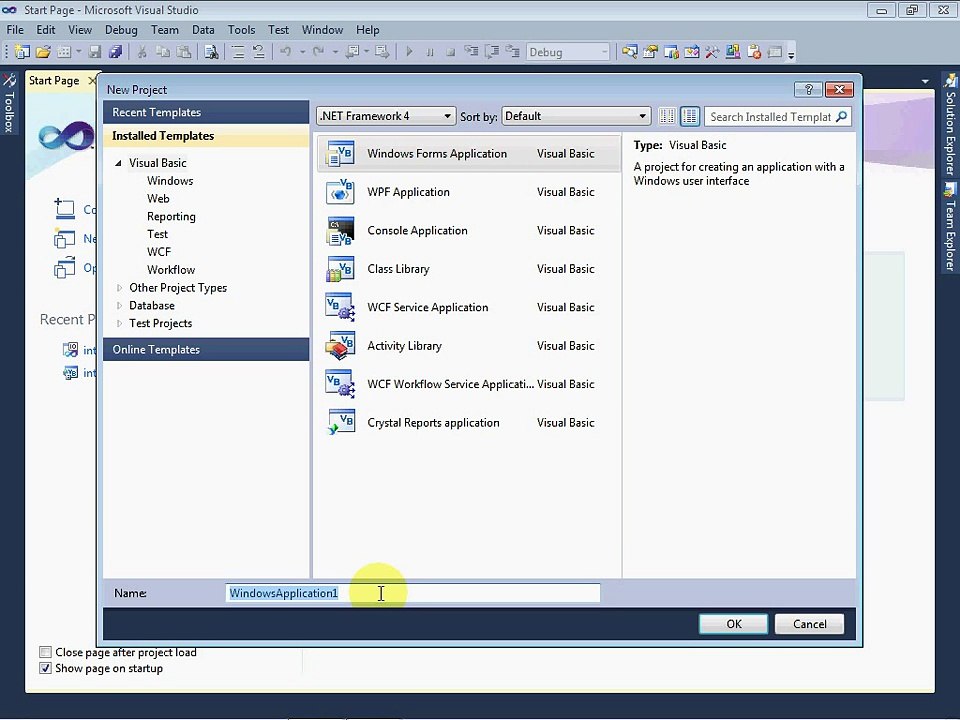Open the Help menu
The image size is (960, 720).
(x=368, y=30)
